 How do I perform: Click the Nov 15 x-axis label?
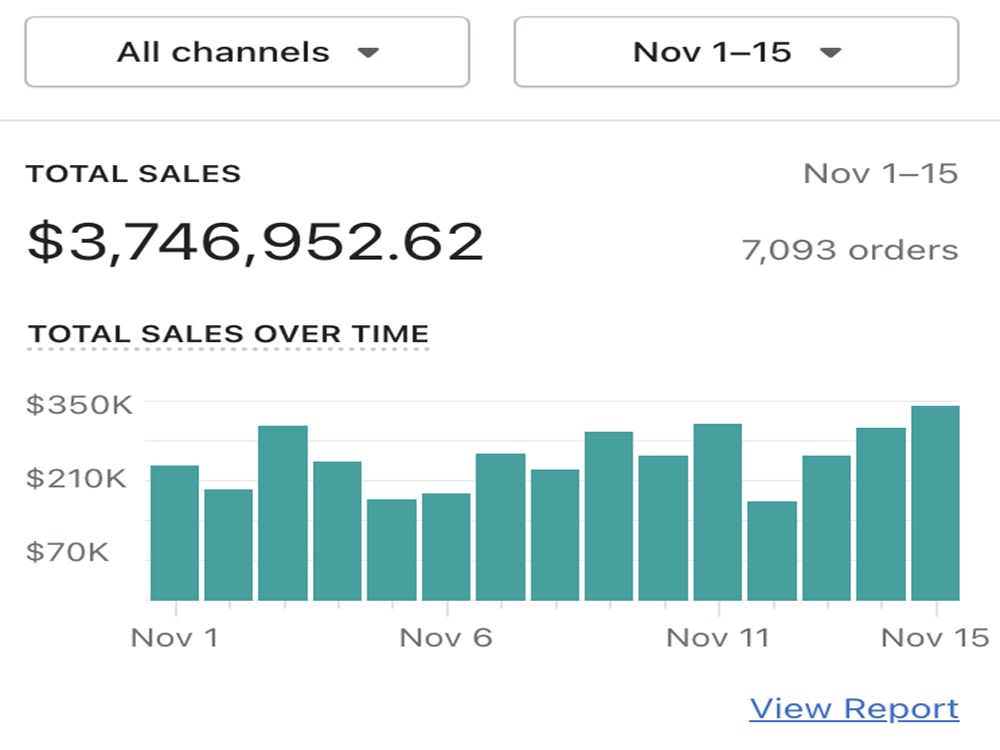click(935, 638)
